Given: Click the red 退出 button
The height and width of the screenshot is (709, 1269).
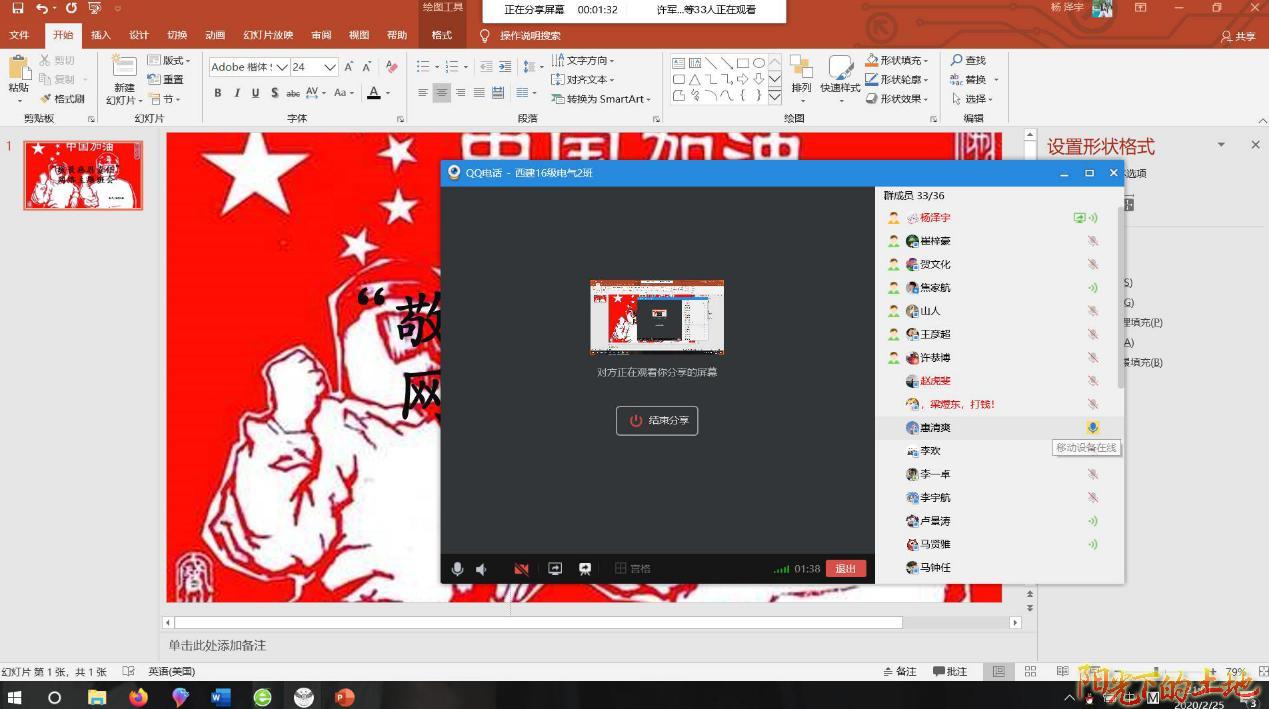Looking at the screenshot, I should pyautogui.click(x=845, y=569).
